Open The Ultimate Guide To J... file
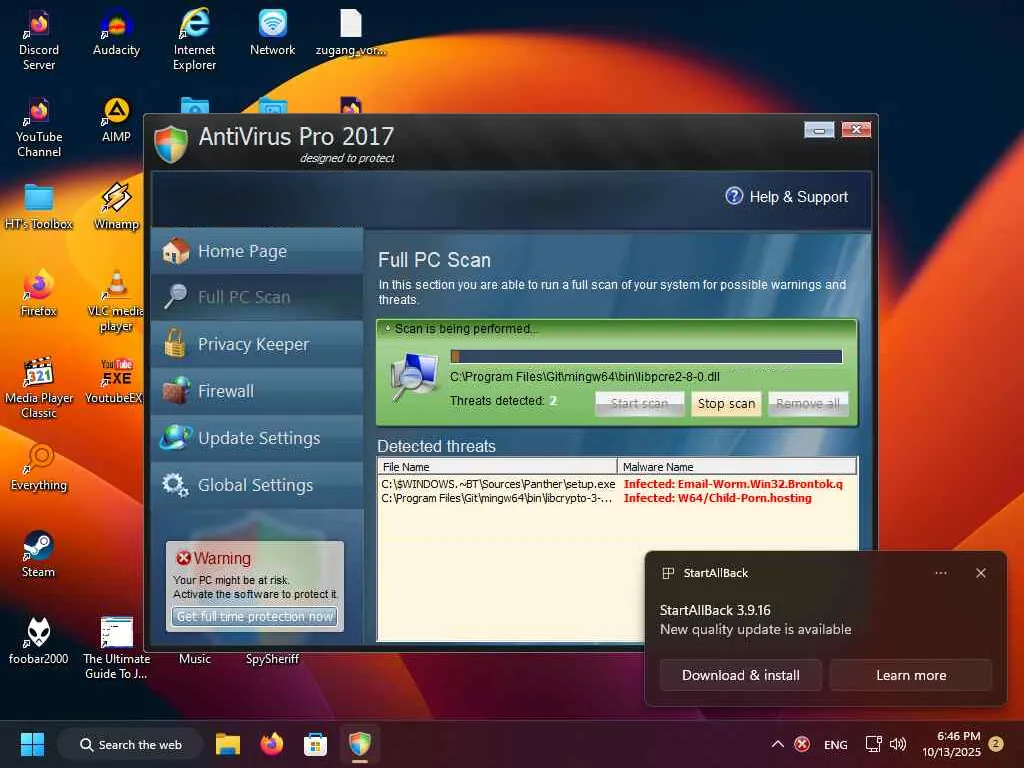This screenshot has height=768, width=1024. (x=116, y=648)
